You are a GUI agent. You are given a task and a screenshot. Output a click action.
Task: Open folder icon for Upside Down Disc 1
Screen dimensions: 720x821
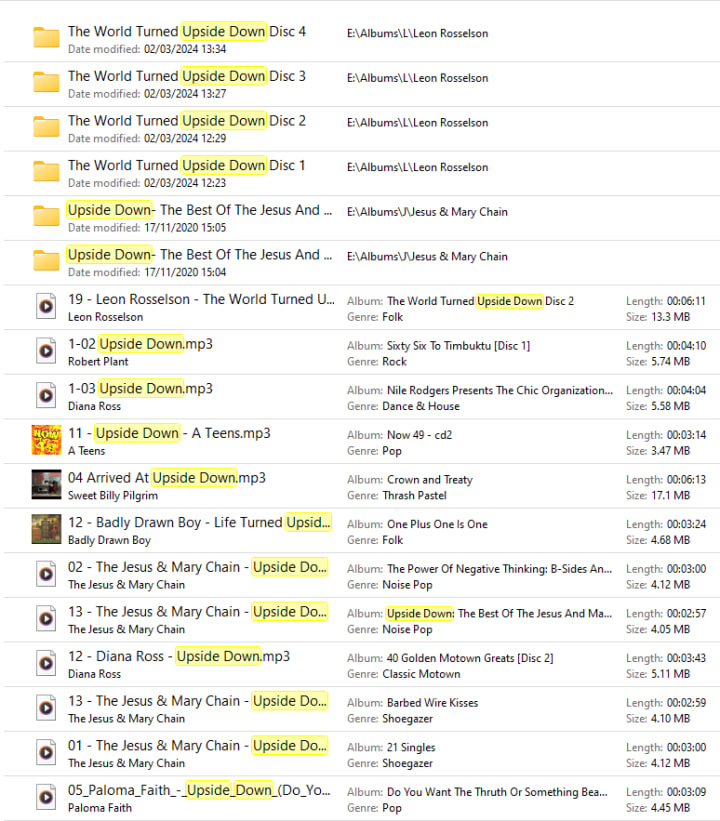coord(46,171)
